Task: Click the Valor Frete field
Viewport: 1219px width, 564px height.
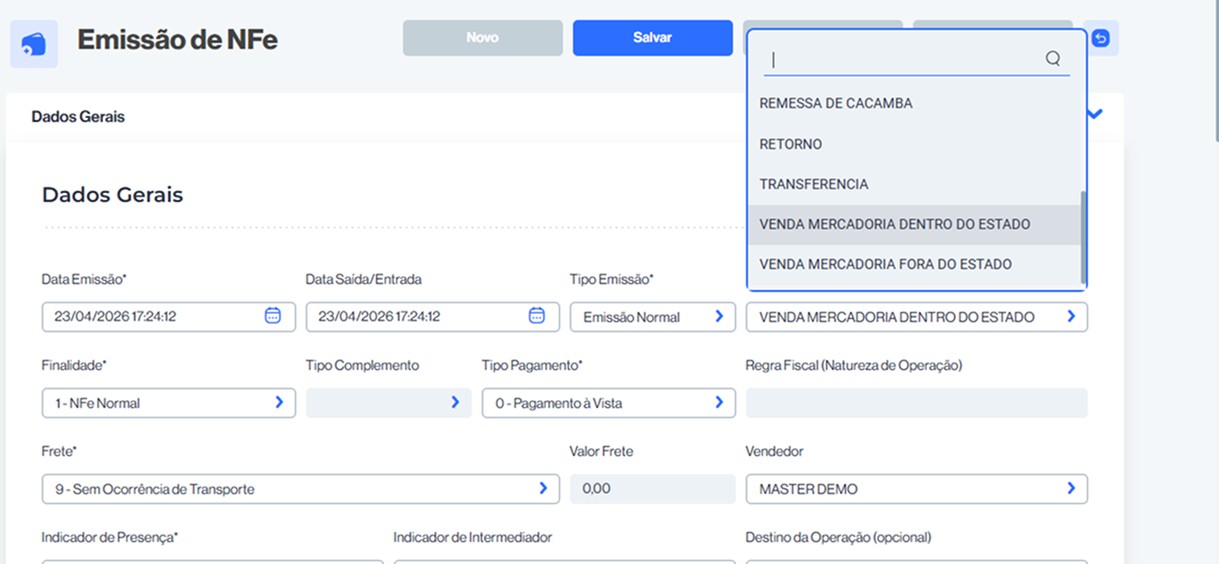Action: click(653, 489)
